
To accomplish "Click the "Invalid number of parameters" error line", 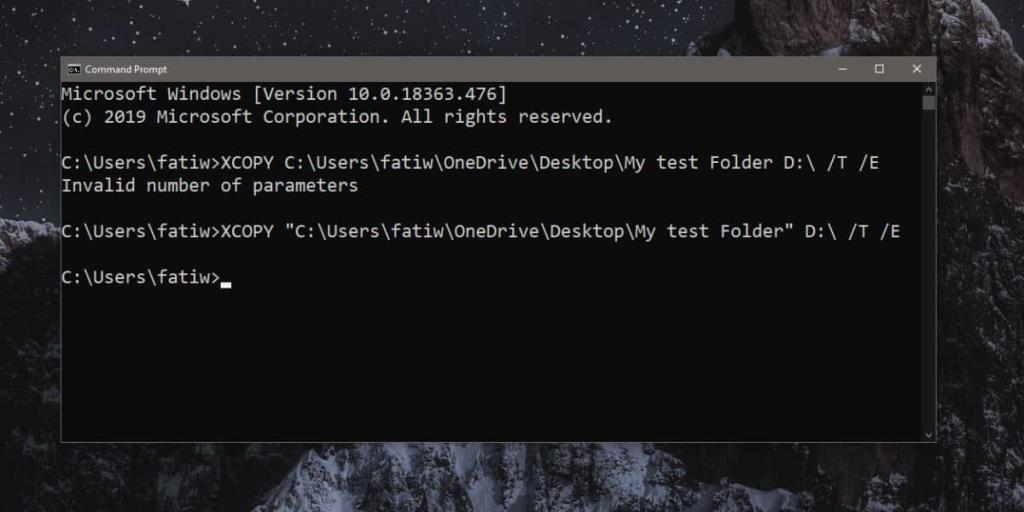I will pyautogui.click(x=210, y=186).
